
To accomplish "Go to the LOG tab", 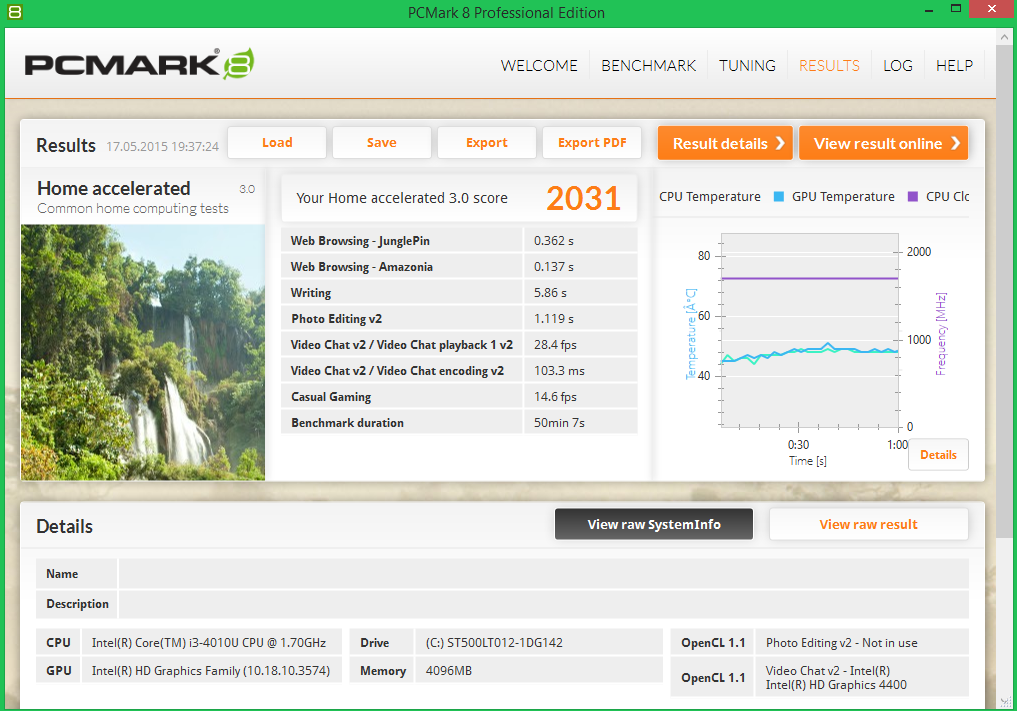I will tap(898, 66).
